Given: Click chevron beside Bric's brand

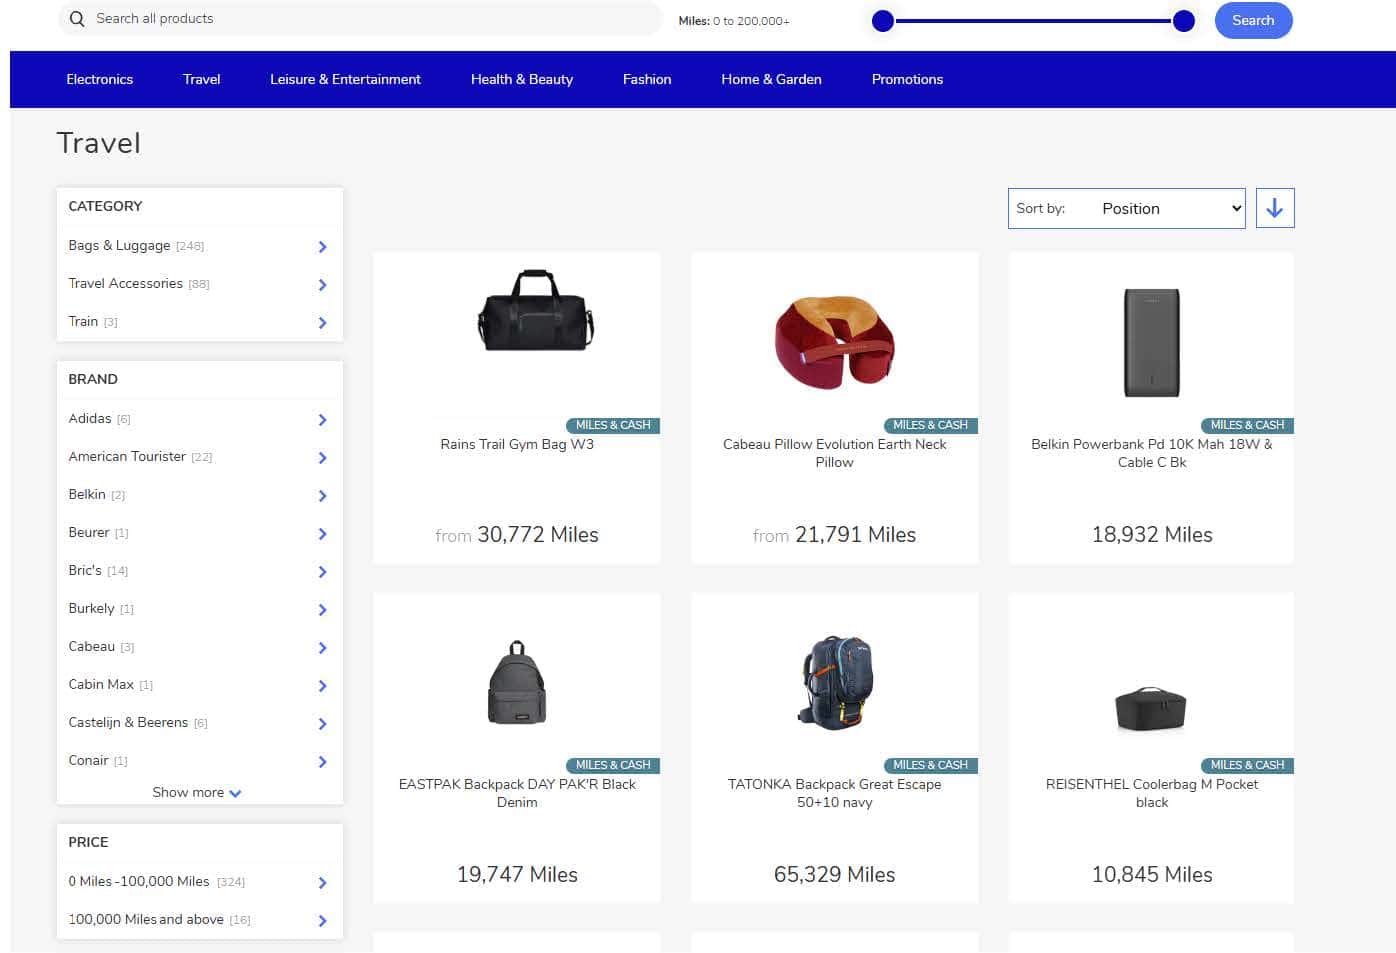Looking at the screenshot, I should (x=322, y=571).
